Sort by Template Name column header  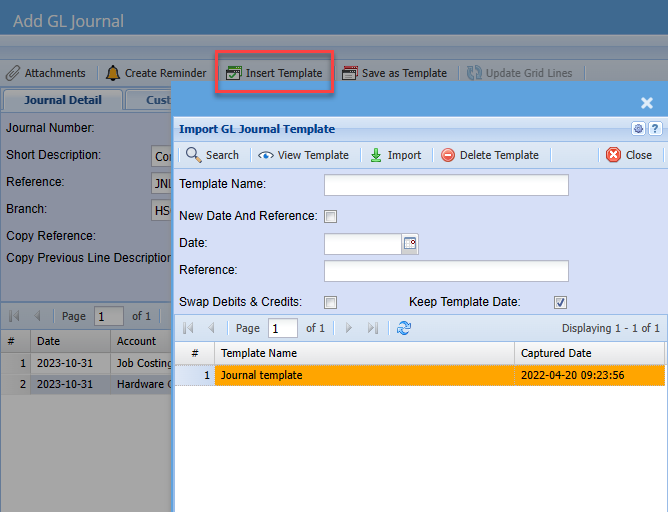[364, 353]
